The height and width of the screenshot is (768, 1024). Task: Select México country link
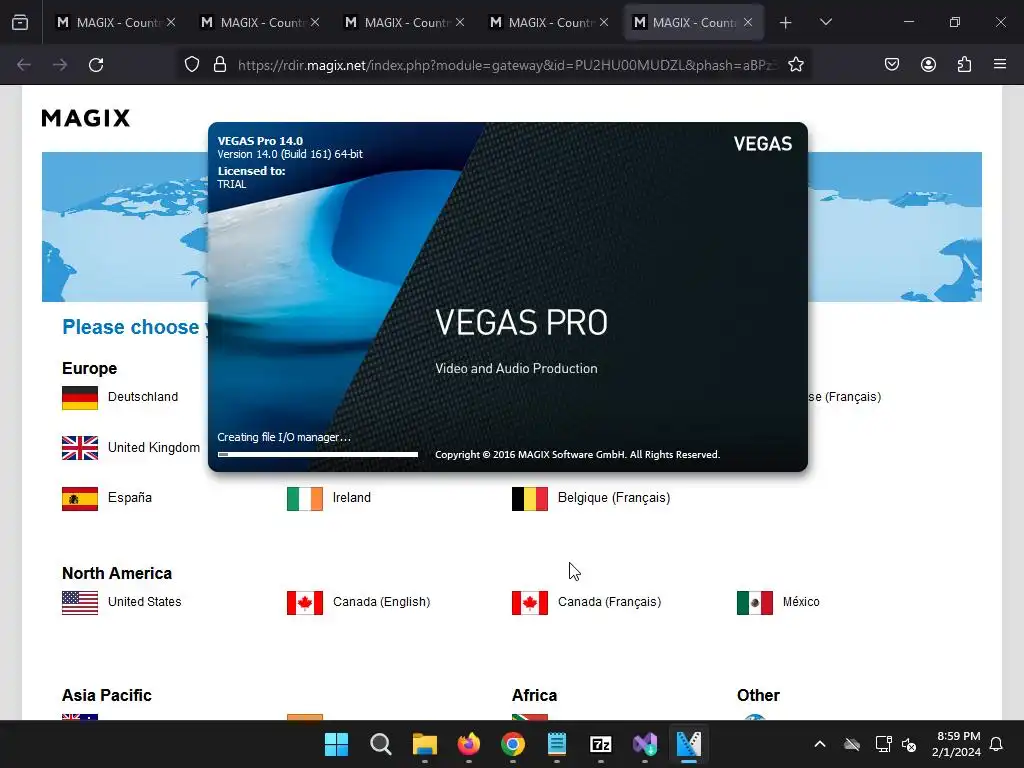(x=801, y=601)
